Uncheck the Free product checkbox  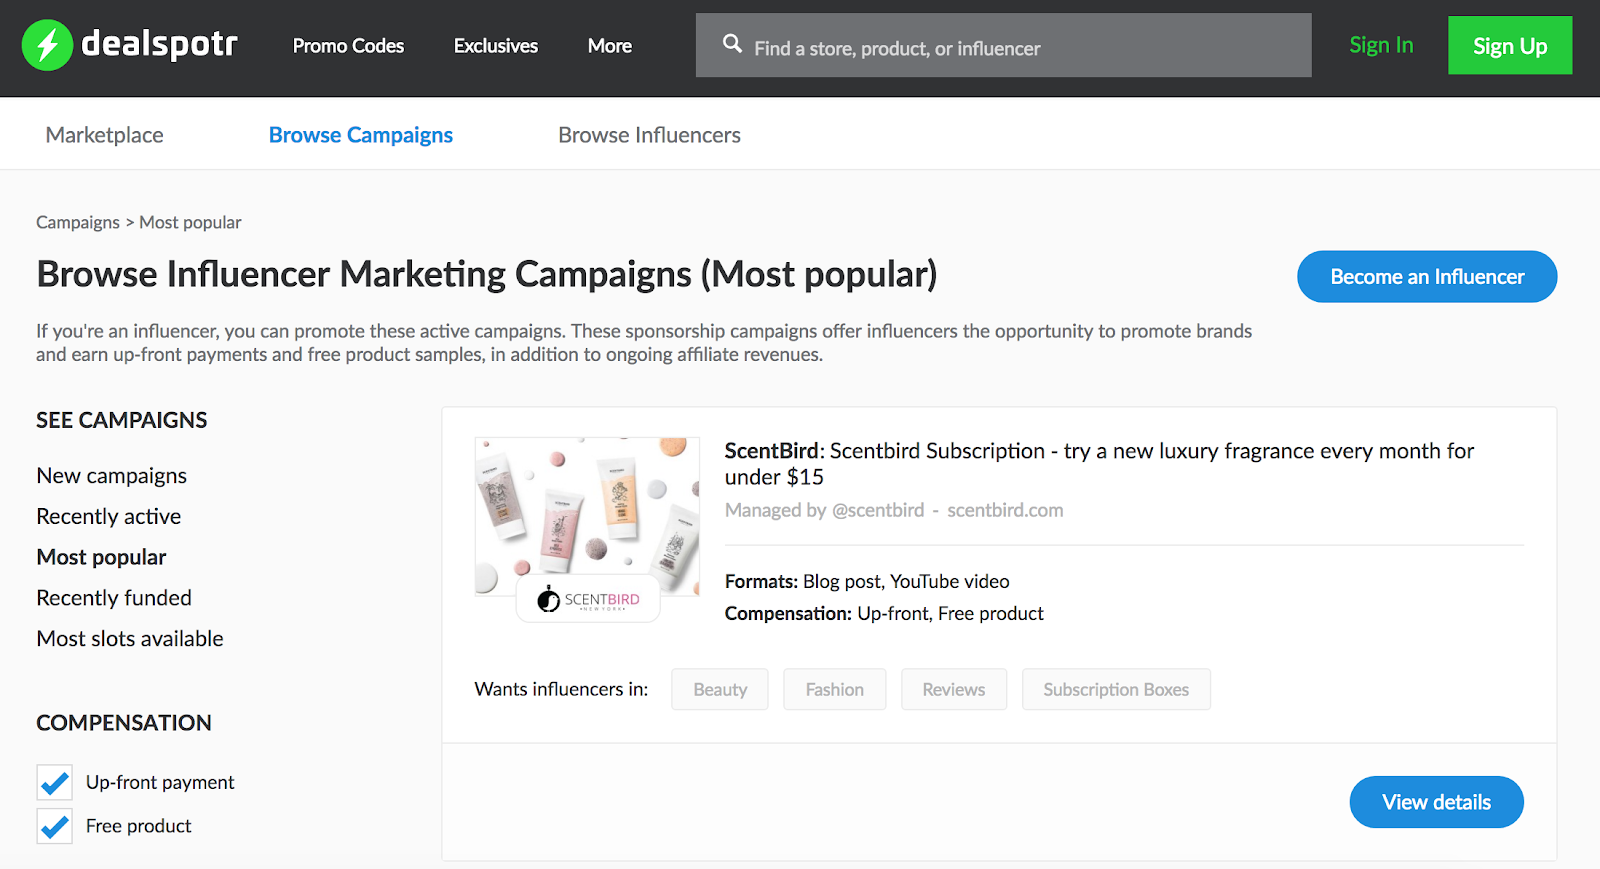(x=55, y=826)
